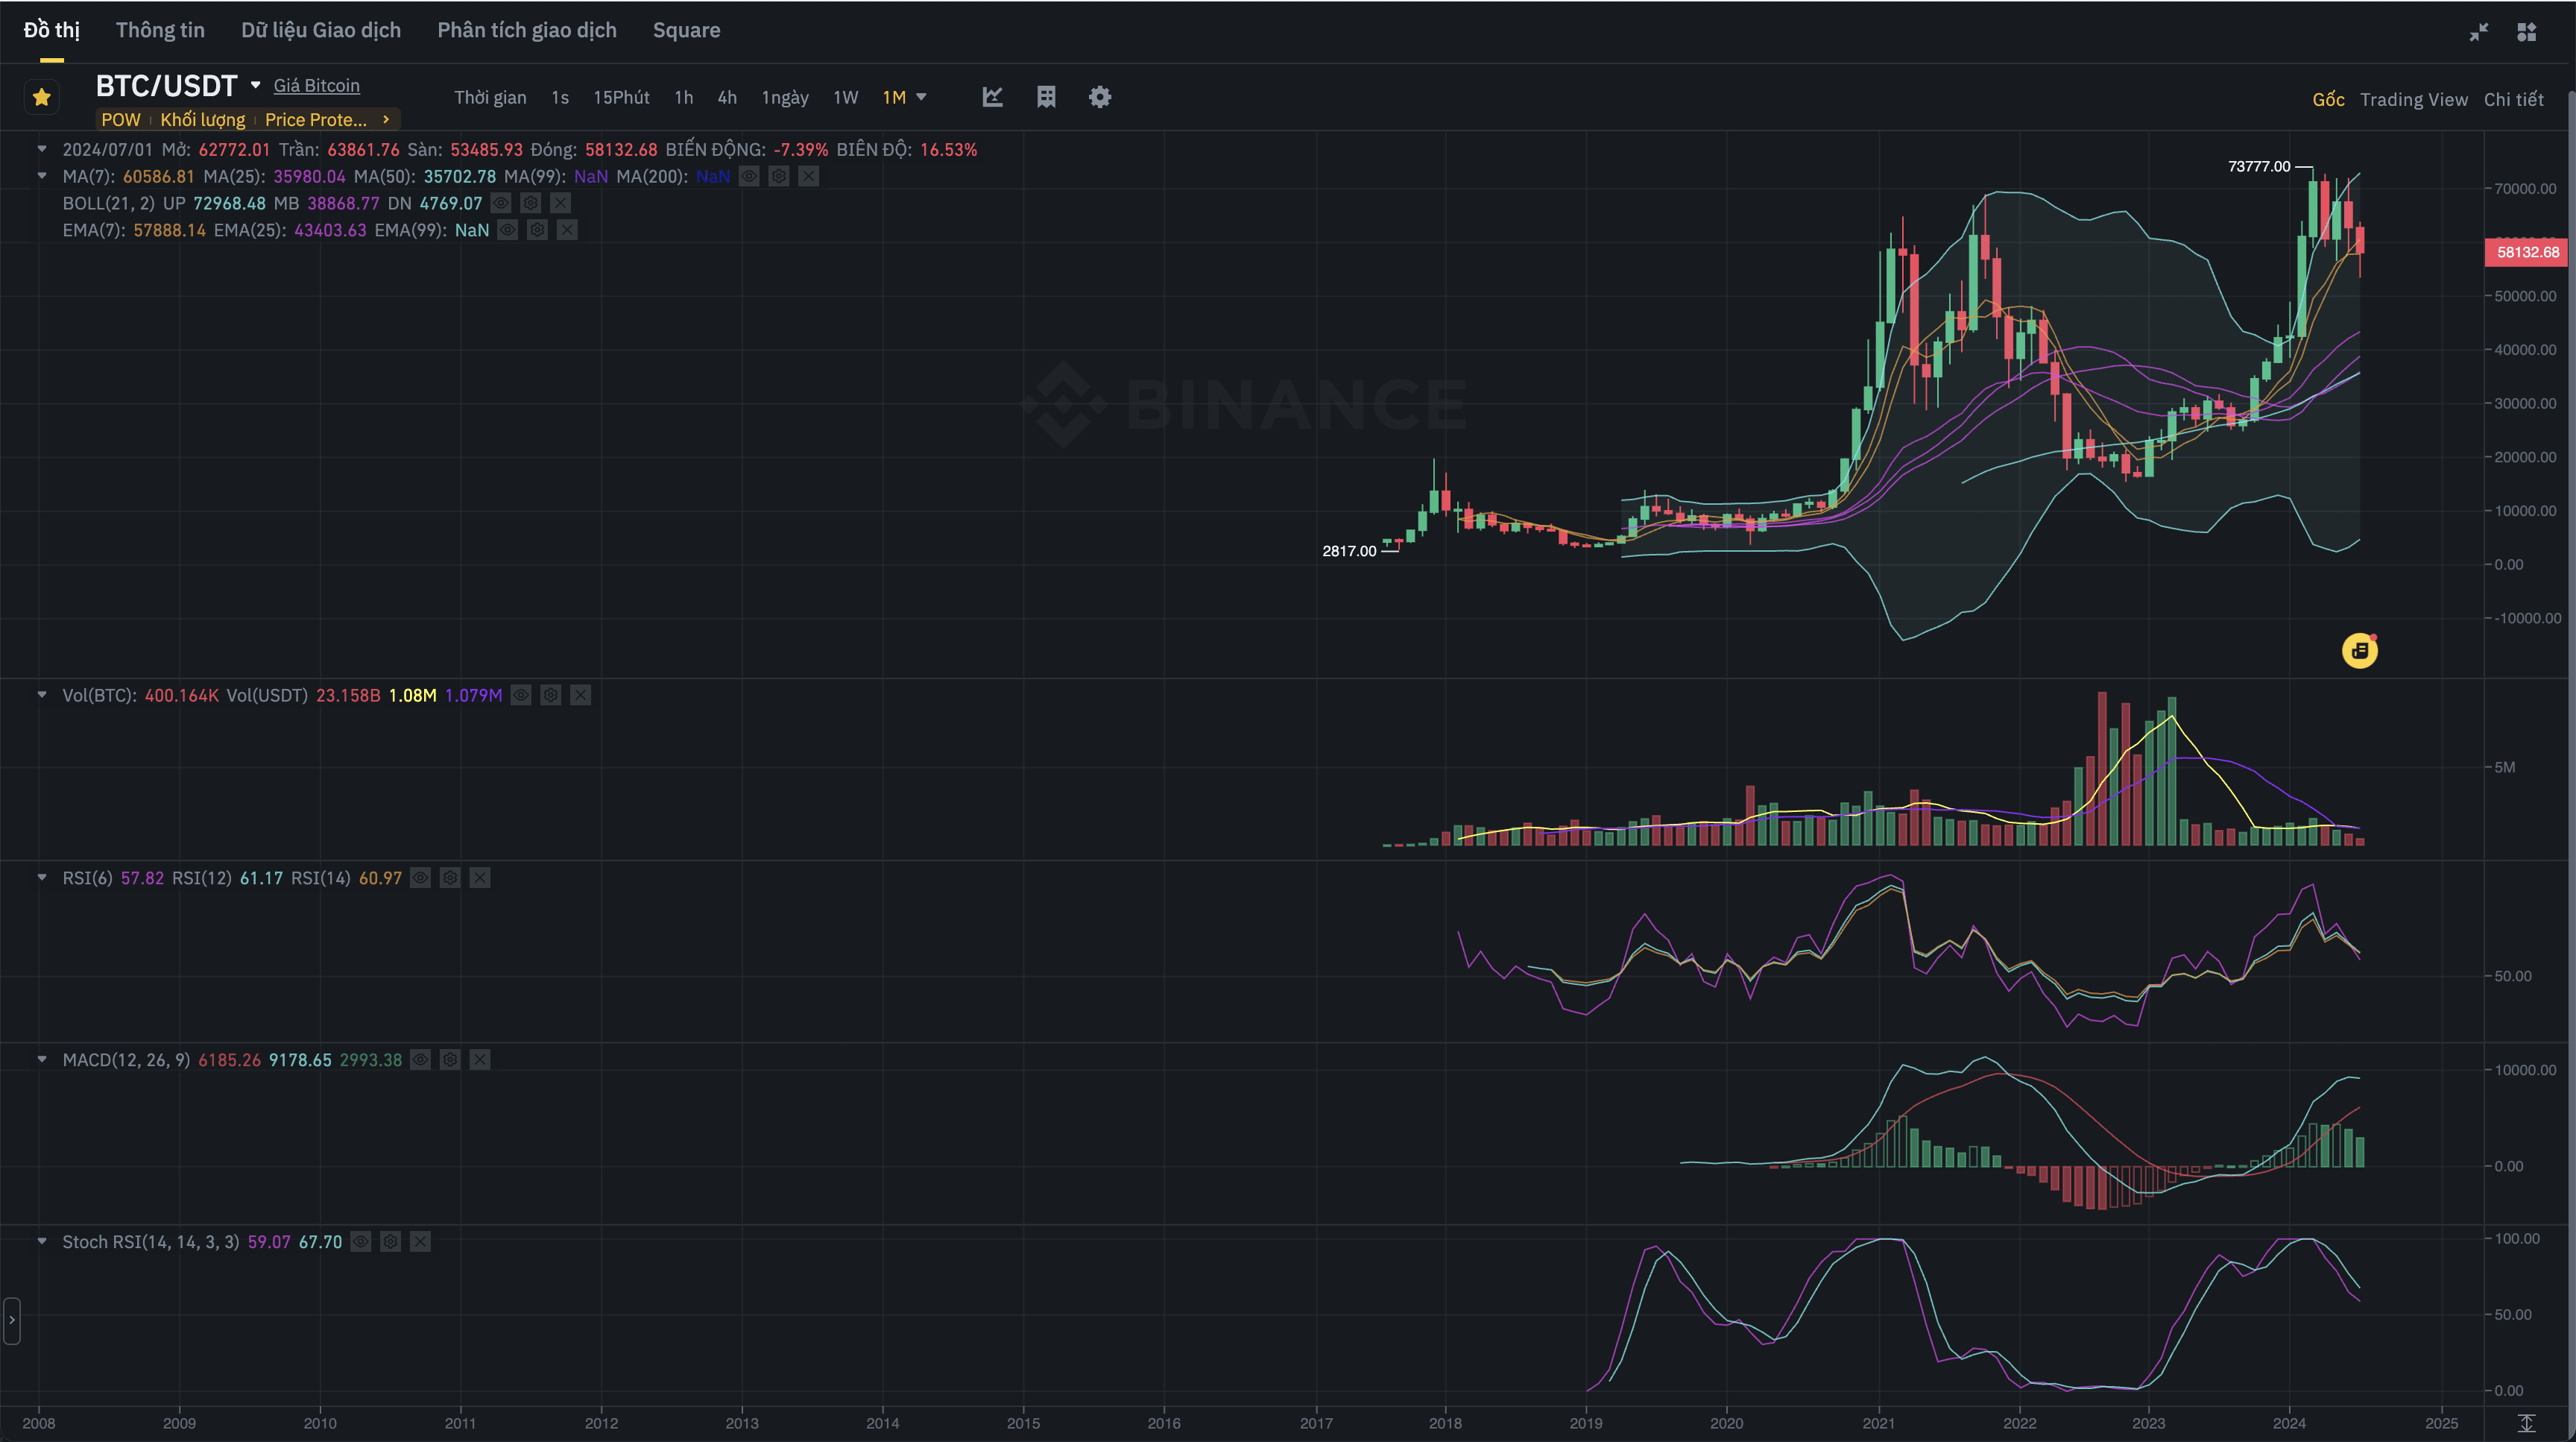
Task: Toggle Vol indicator visibility eye icon
Action: (x=521, y=695)
